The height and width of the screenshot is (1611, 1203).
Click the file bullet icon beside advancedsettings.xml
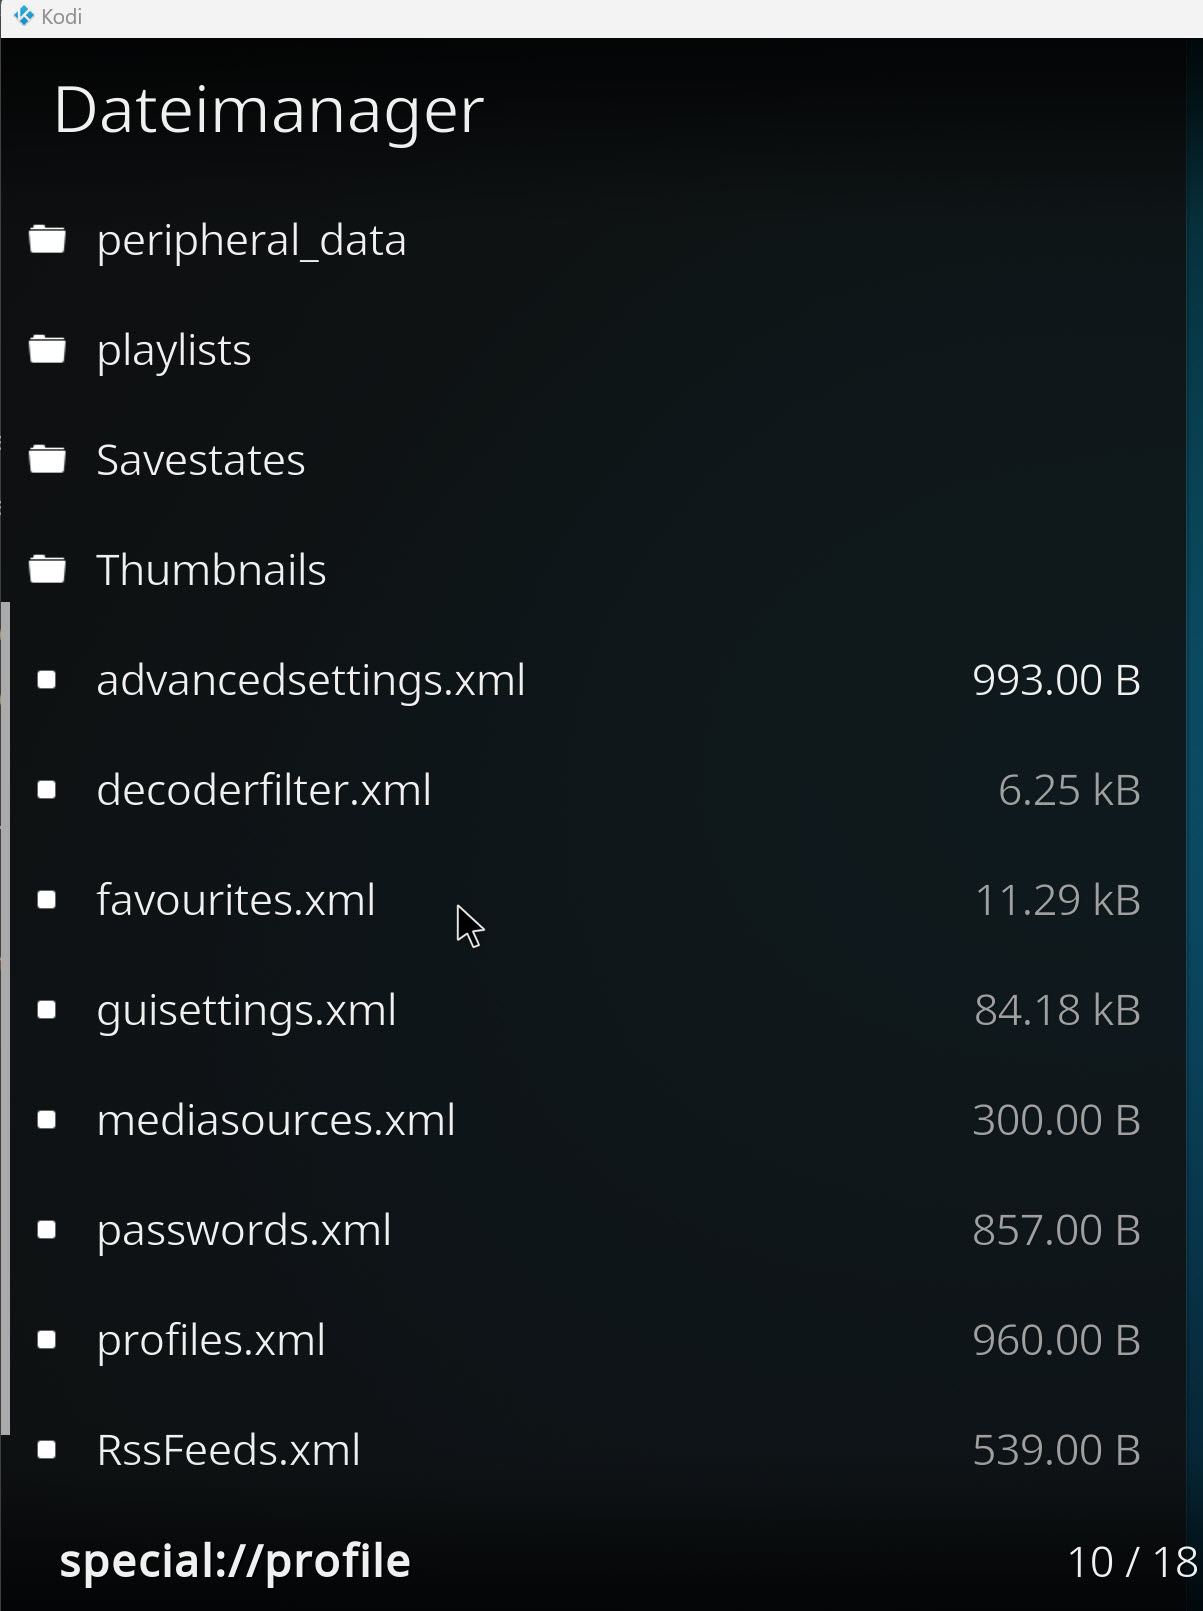(47, 680)
